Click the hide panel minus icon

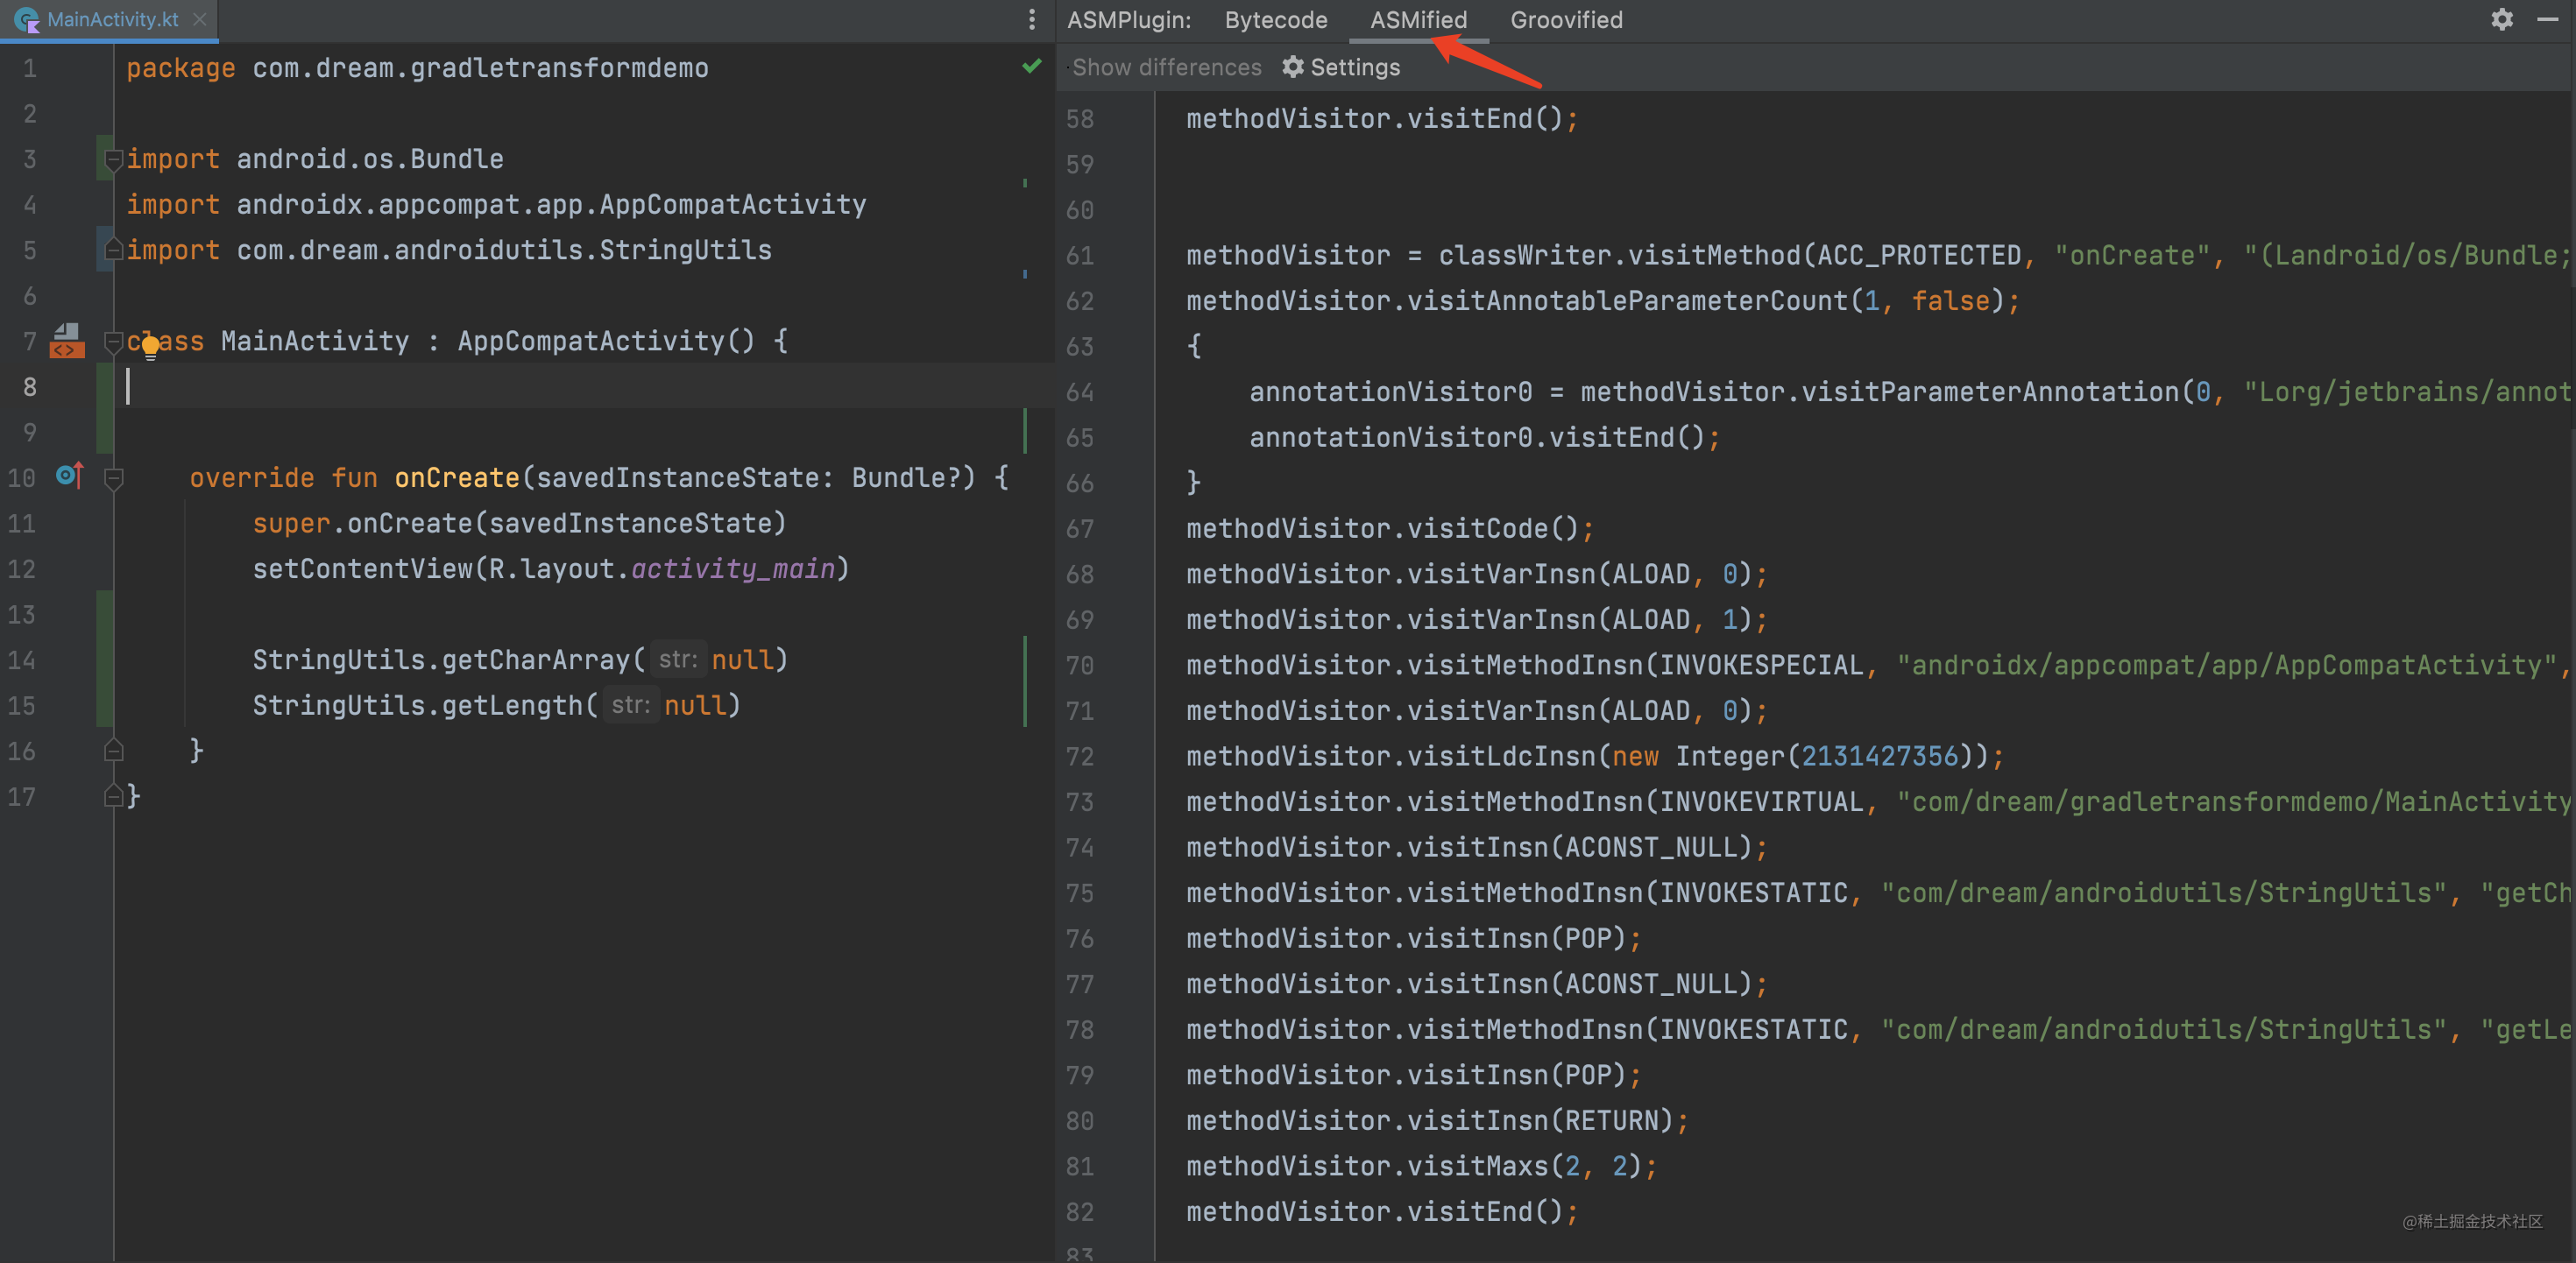click(x=2547, y=19)
